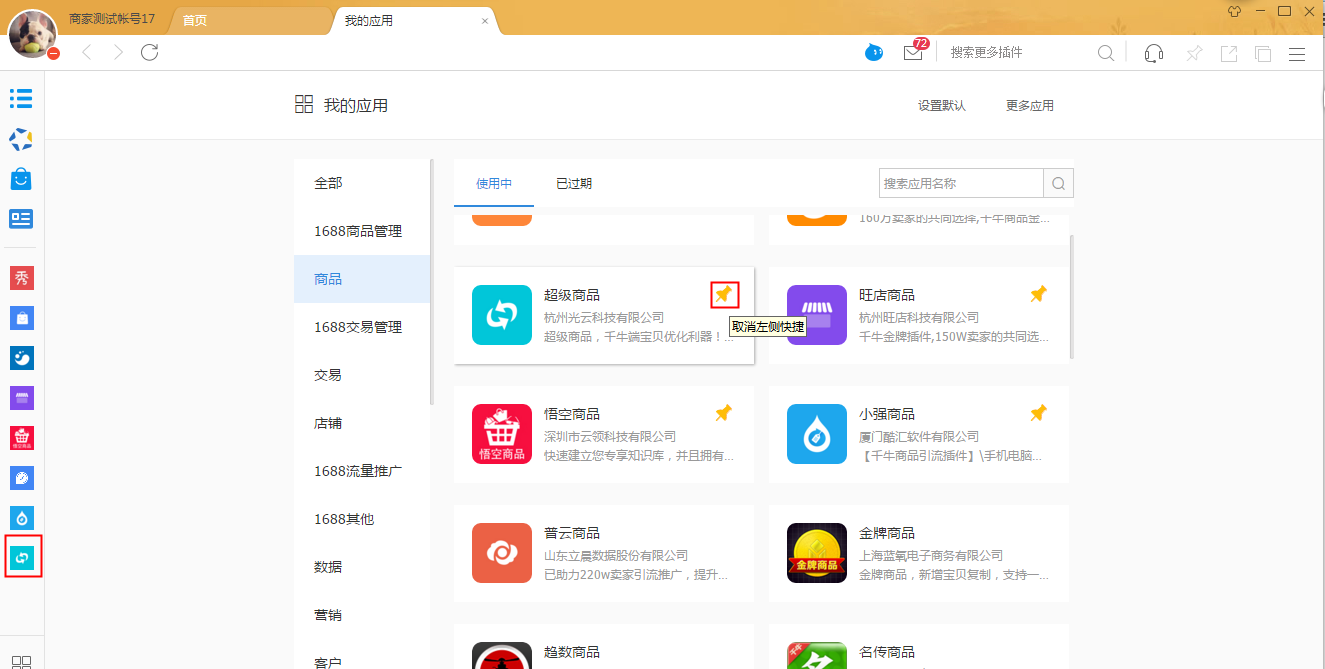Click the blue water drop icon in toolbar
This screenshot has width=1325, height=669.
coord(874,53)
